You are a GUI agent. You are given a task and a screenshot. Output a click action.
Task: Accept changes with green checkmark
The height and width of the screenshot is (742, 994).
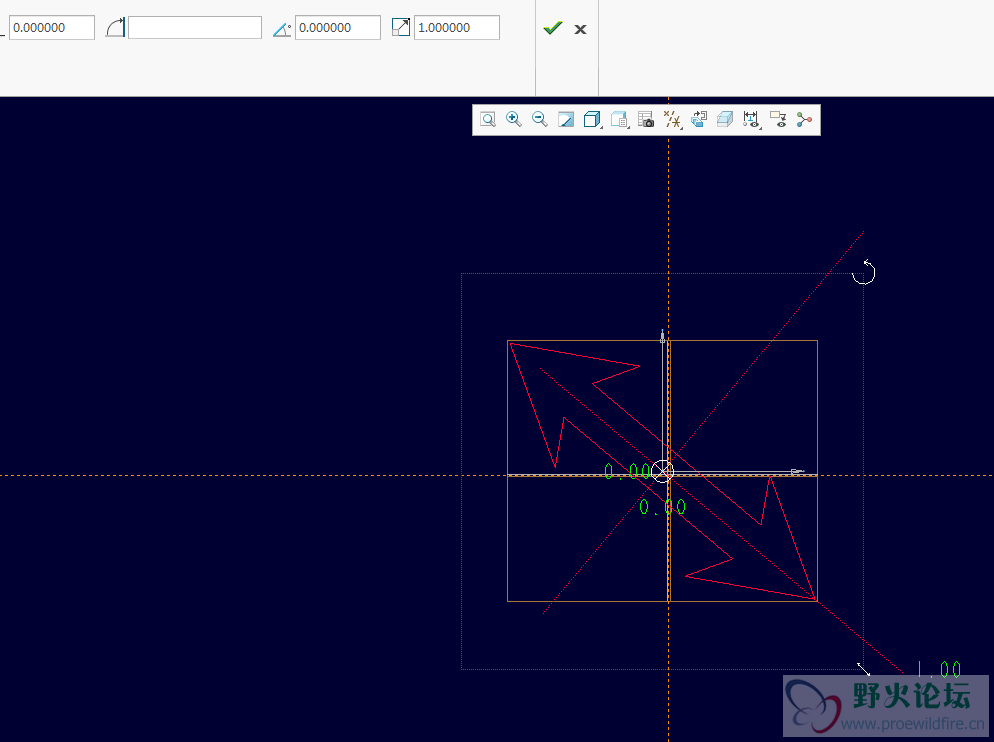click(x=552, y=28)
